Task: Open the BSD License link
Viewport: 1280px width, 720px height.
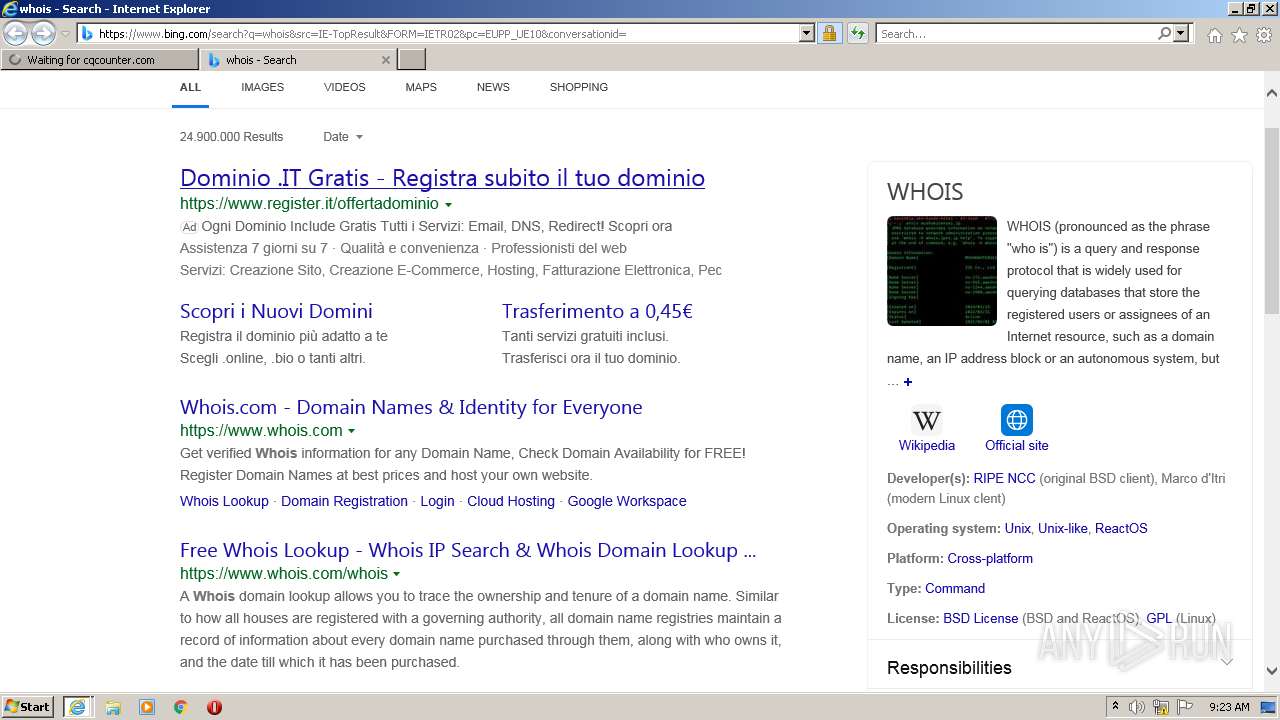Action: (980, 619)
